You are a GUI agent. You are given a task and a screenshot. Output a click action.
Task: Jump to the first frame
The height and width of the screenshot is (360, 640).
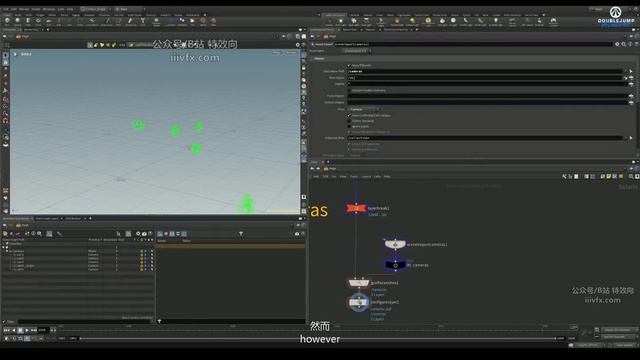pyautogui.click(x=7, y=330)
